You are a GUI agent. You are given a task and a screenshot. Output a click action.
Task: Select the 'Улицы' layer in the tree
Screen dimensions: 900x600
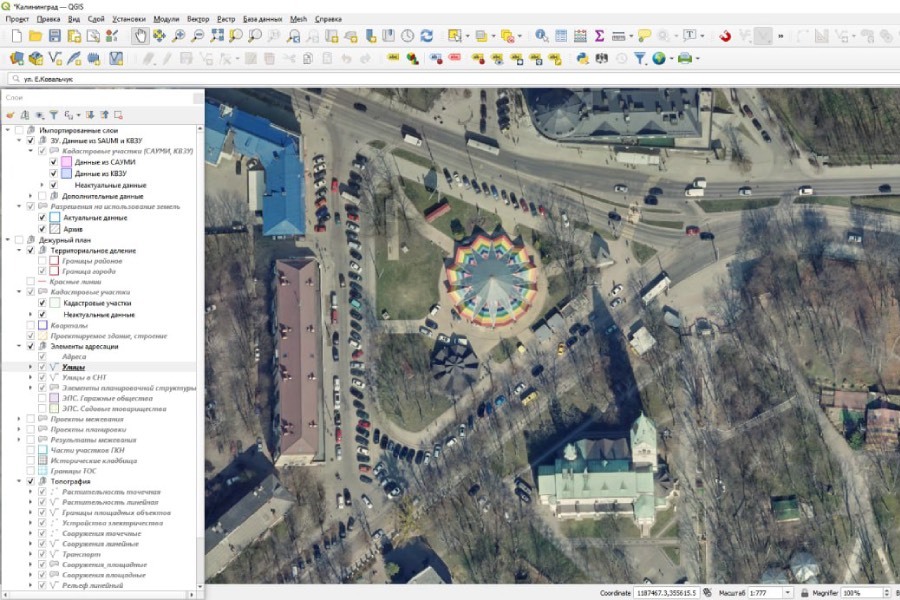pyautogui.click(x=74, y=368)
